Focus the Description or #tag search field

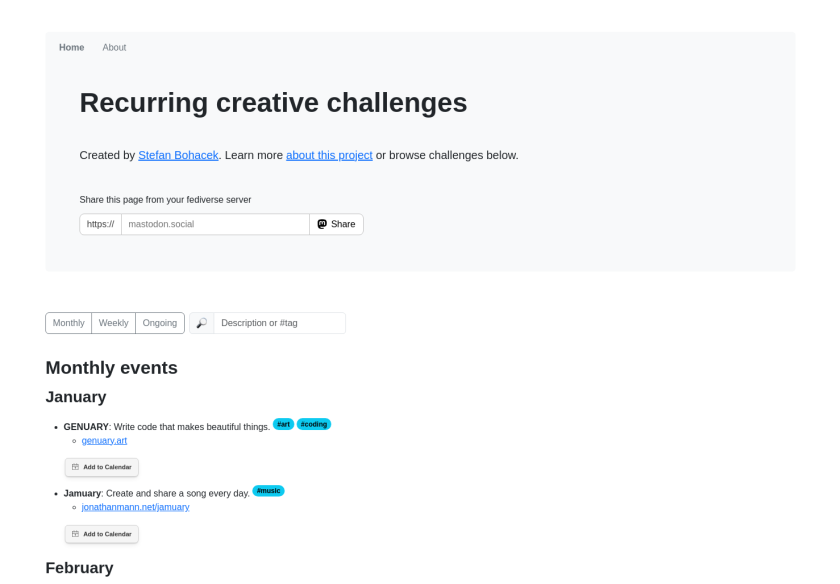280,323
